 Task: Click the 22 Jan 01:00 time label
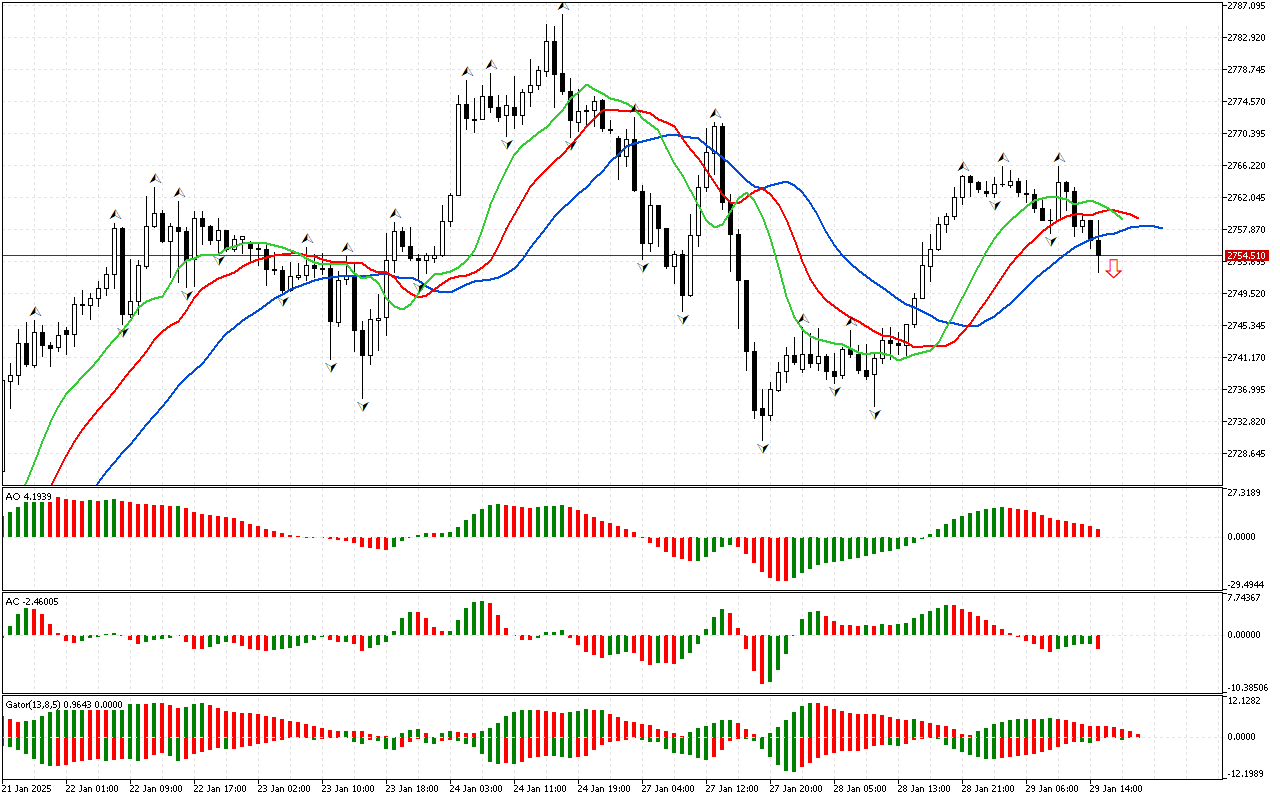[92, 788]
